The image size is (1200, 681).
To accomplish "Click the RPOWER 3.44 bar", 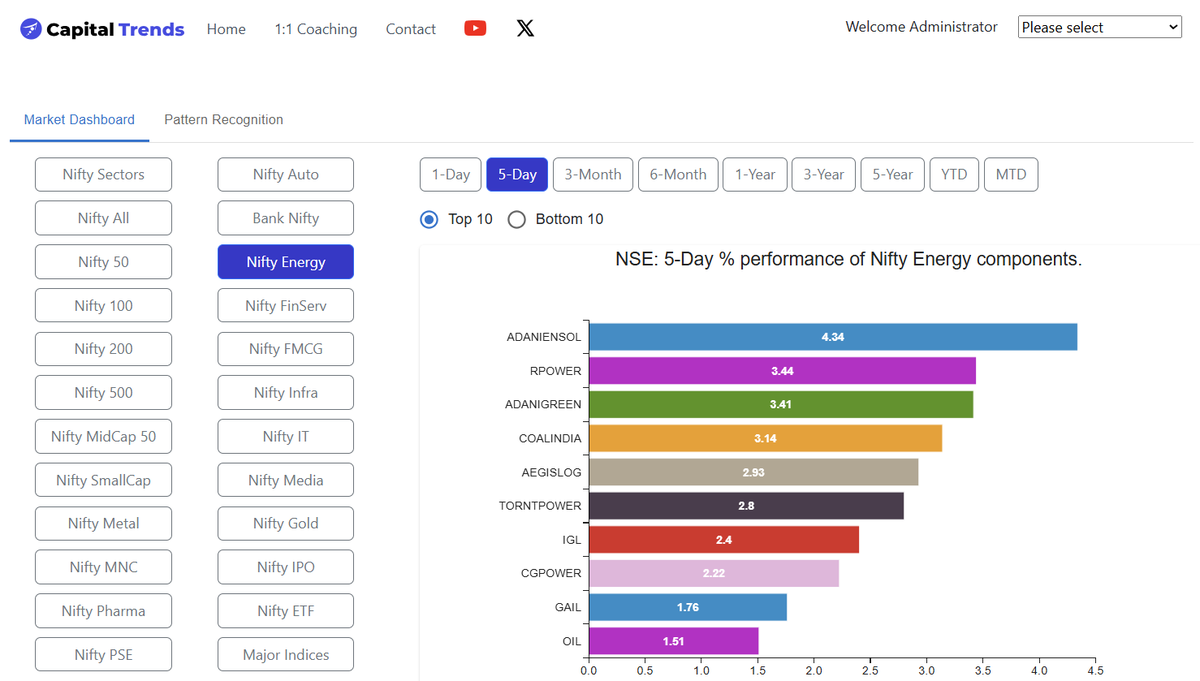I will (782, 371).
